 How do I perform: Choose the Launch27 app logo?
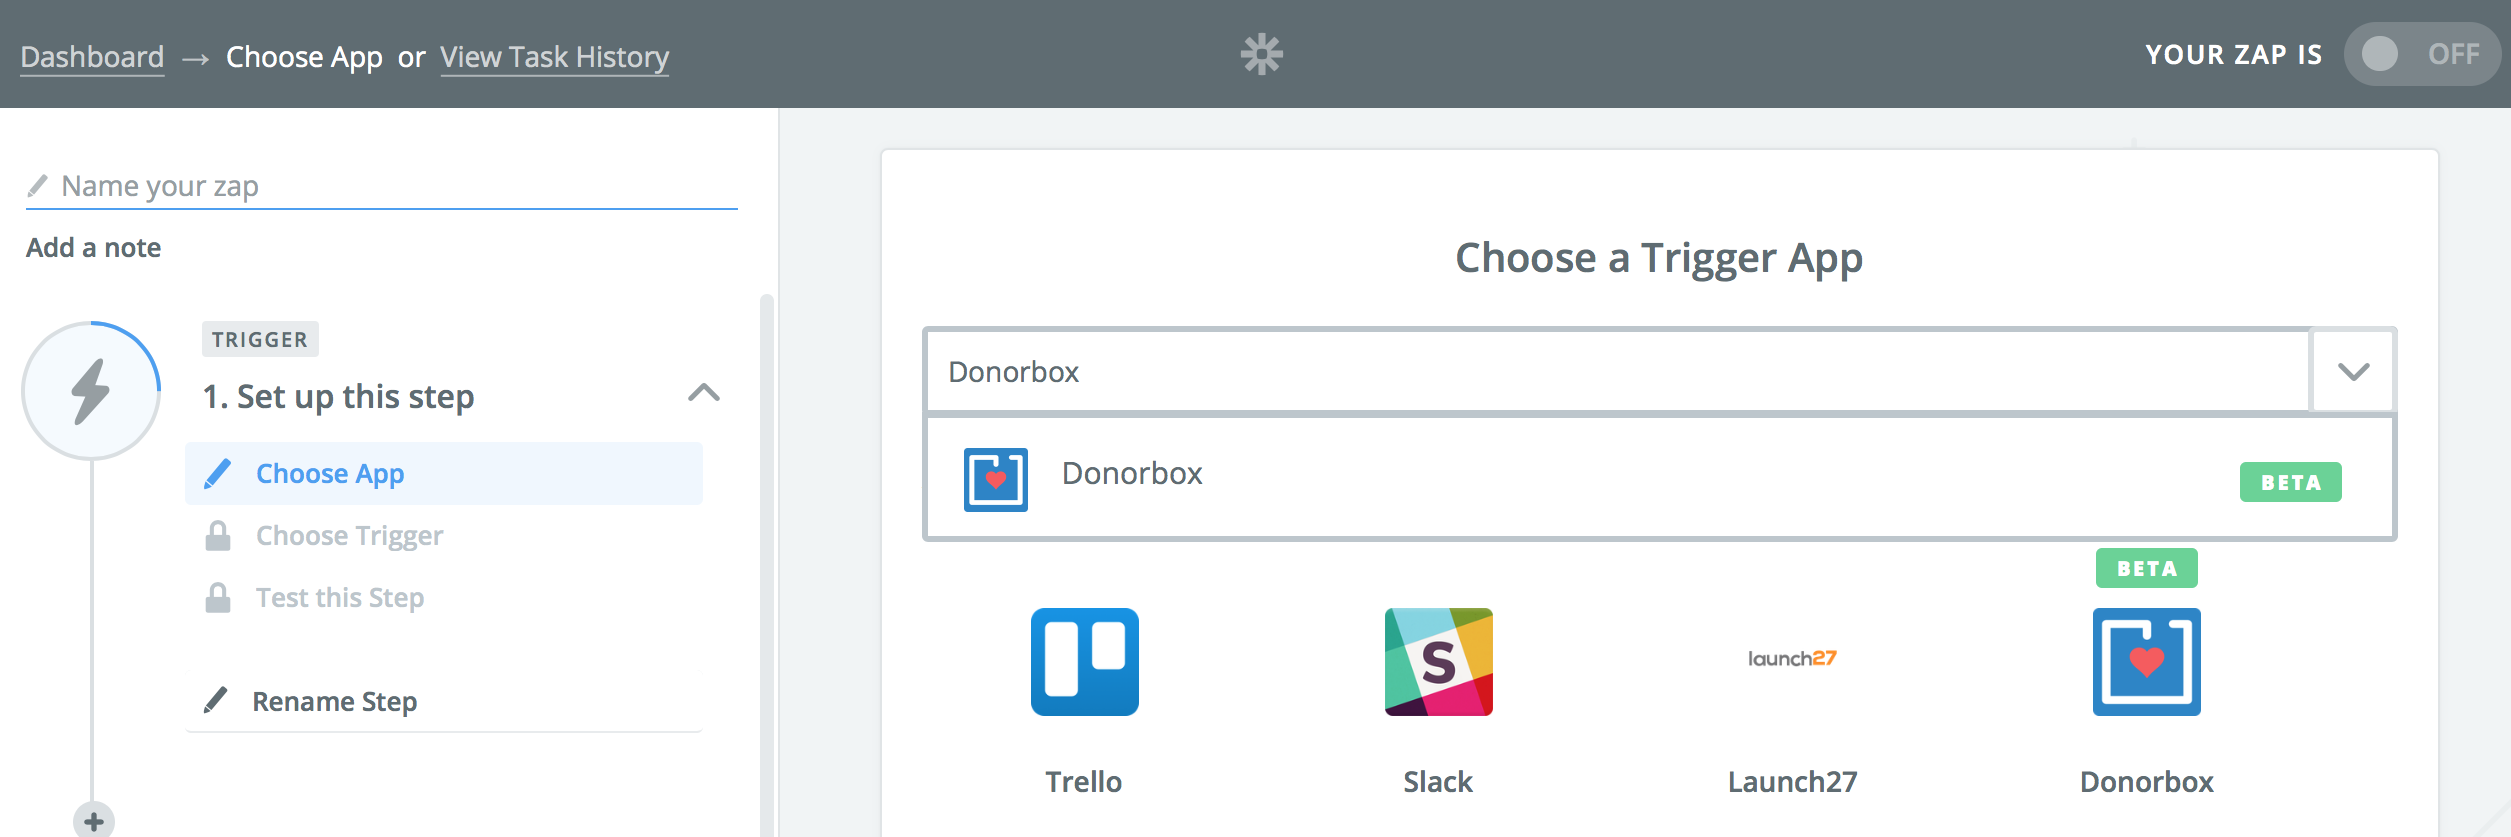[1792, 659]
